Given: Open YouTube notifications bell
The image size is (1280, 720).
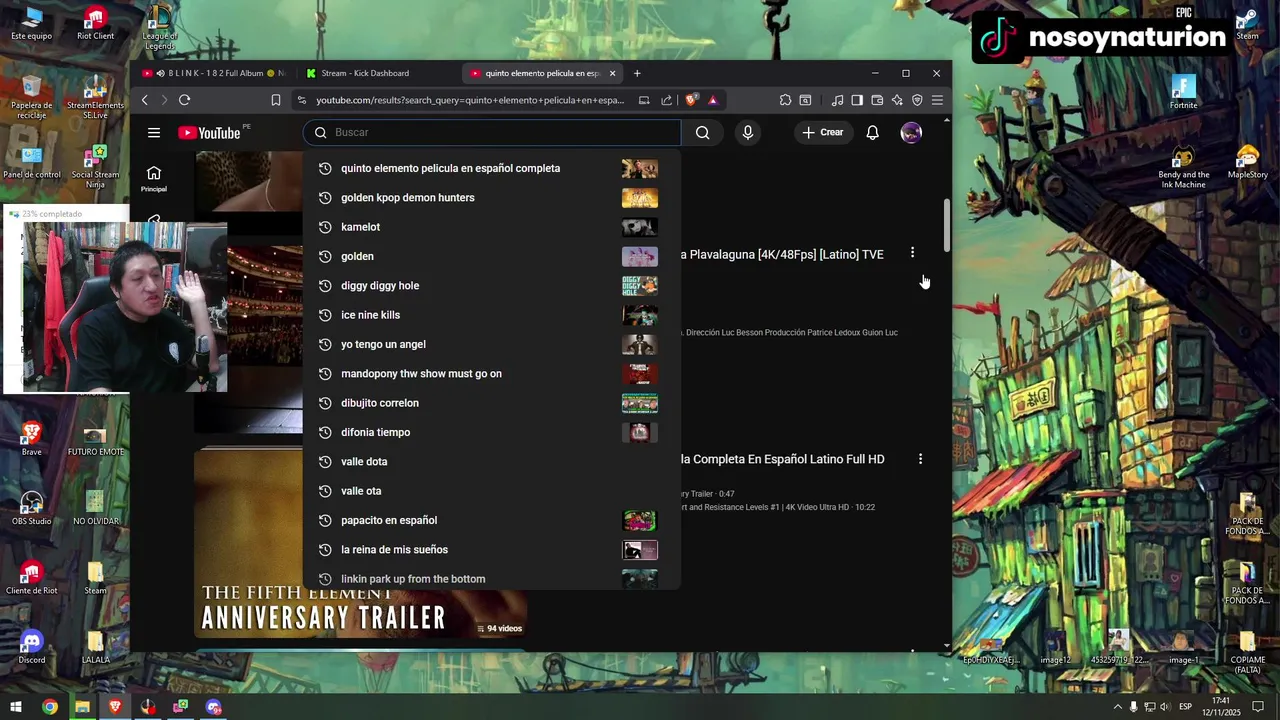Looking at the screenshot, I should click(x=872, y=132).
